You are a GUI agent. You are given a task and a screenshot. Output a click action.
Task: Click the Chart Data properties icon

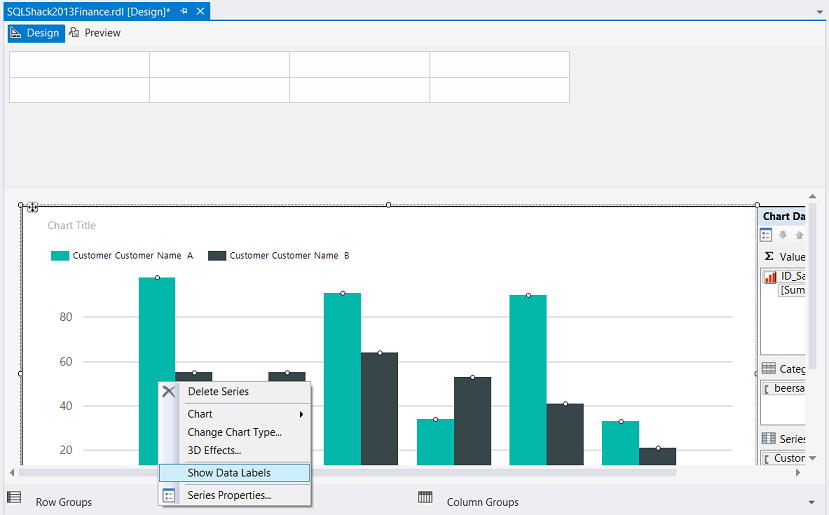coord(766,235)
